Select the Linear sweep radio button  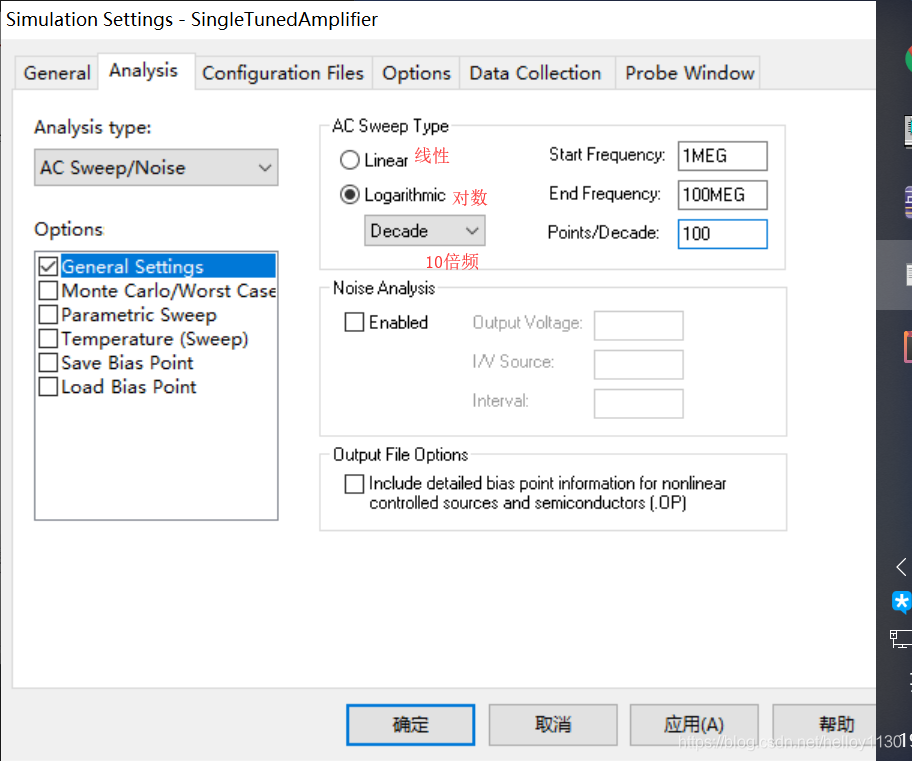click(x=350, y=159)
